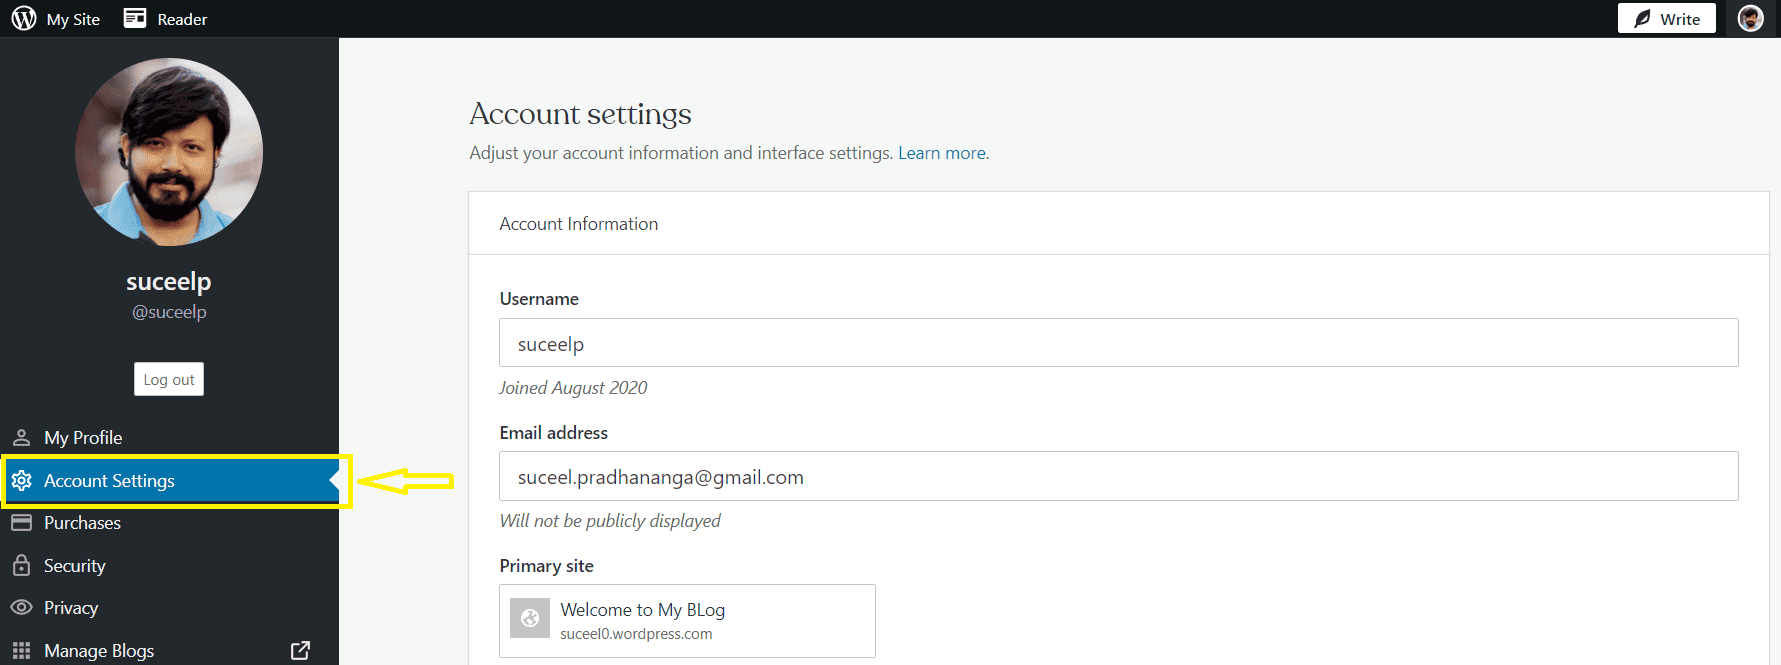This screenshot has height=665, width=1781.
Task: Click into the Username input field
Action: pyautogui.click(x=1118, y=343)
